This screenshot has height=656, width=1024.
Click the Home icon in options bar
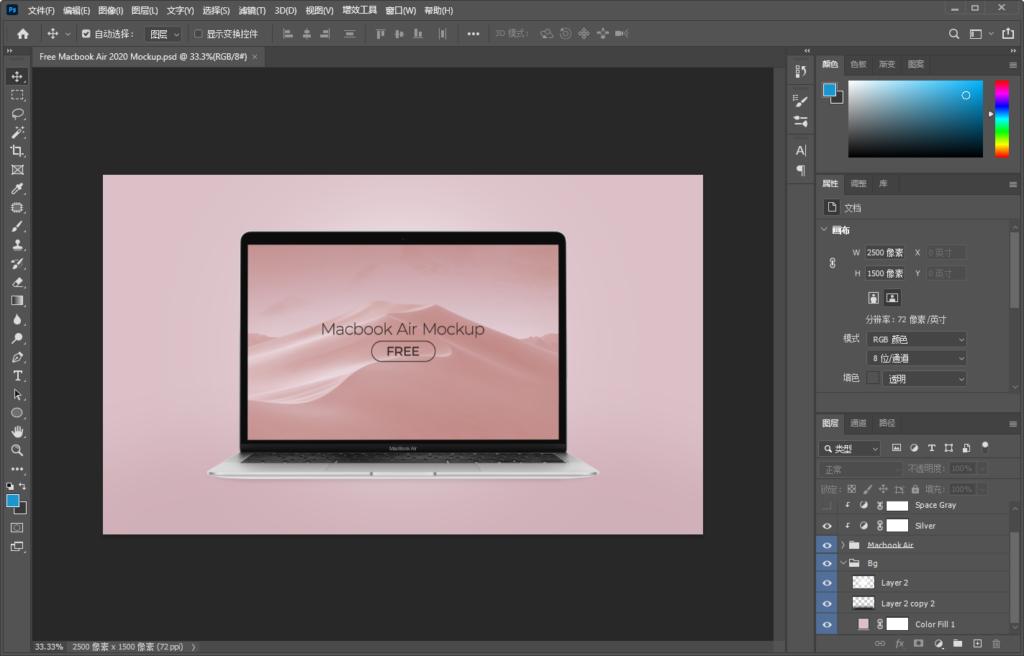[x=23, y=34]
